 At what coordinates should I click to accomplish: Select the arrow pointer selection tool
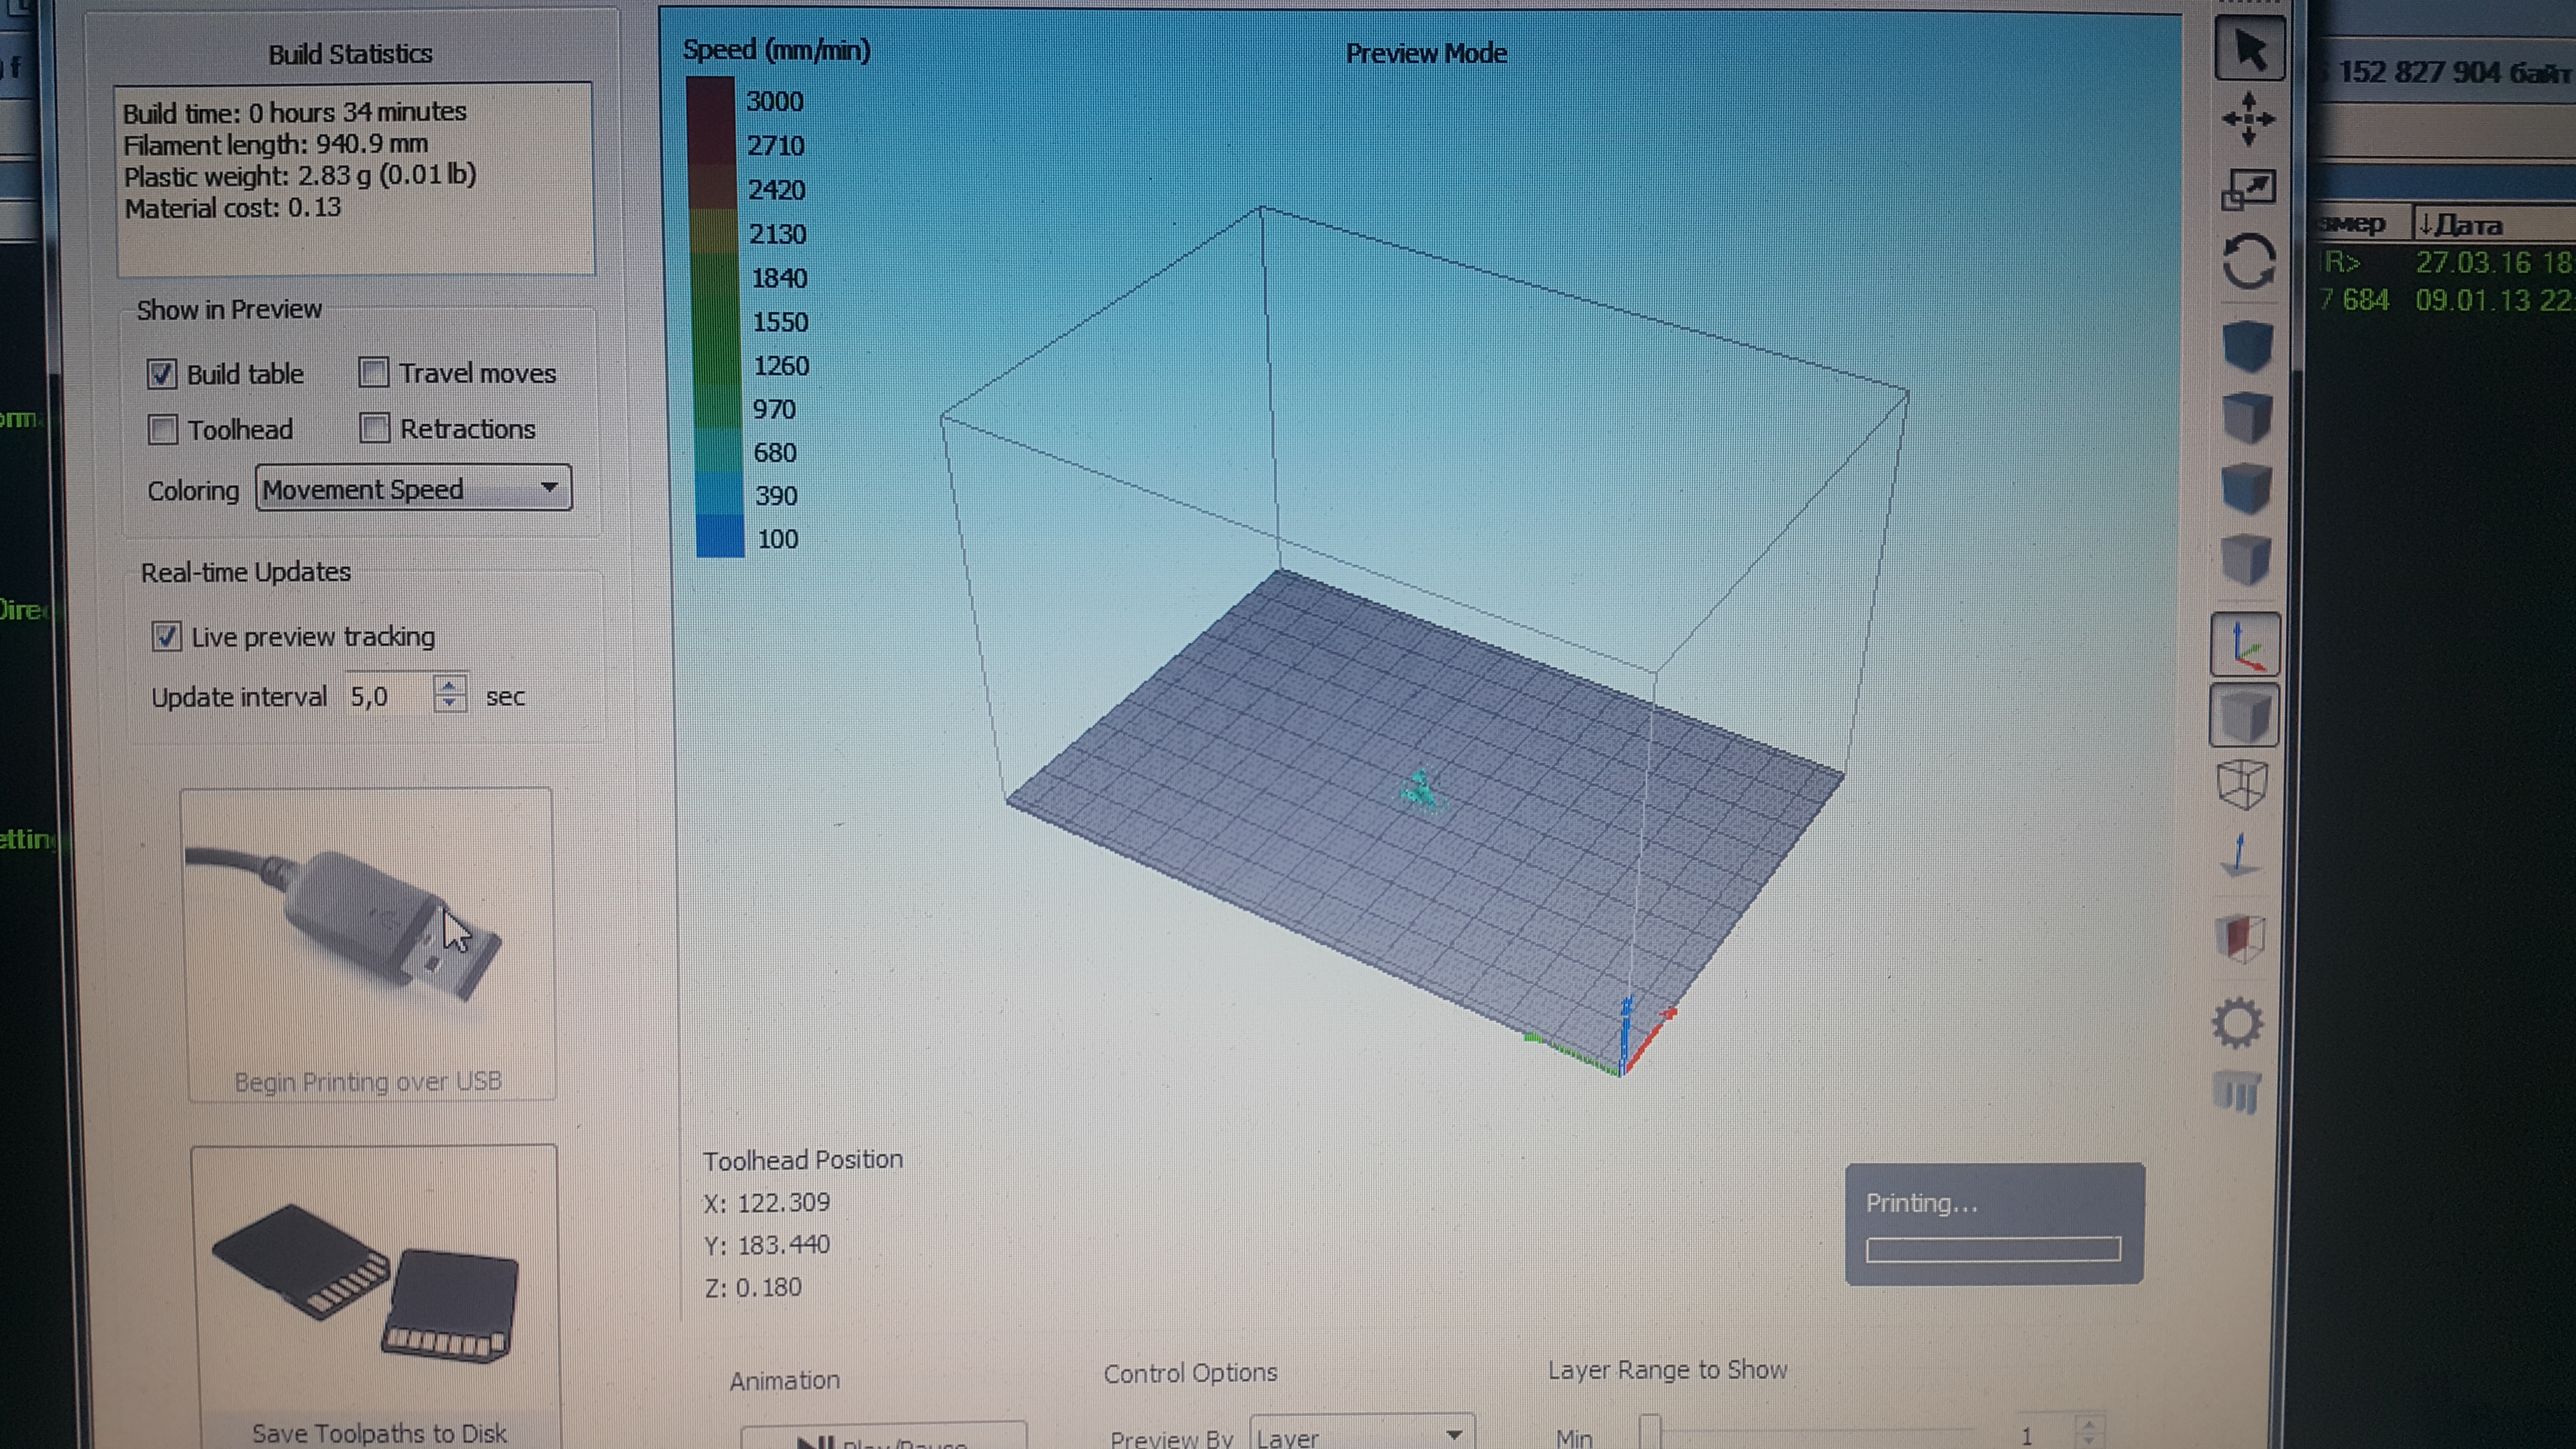[x=2249, y=49]
